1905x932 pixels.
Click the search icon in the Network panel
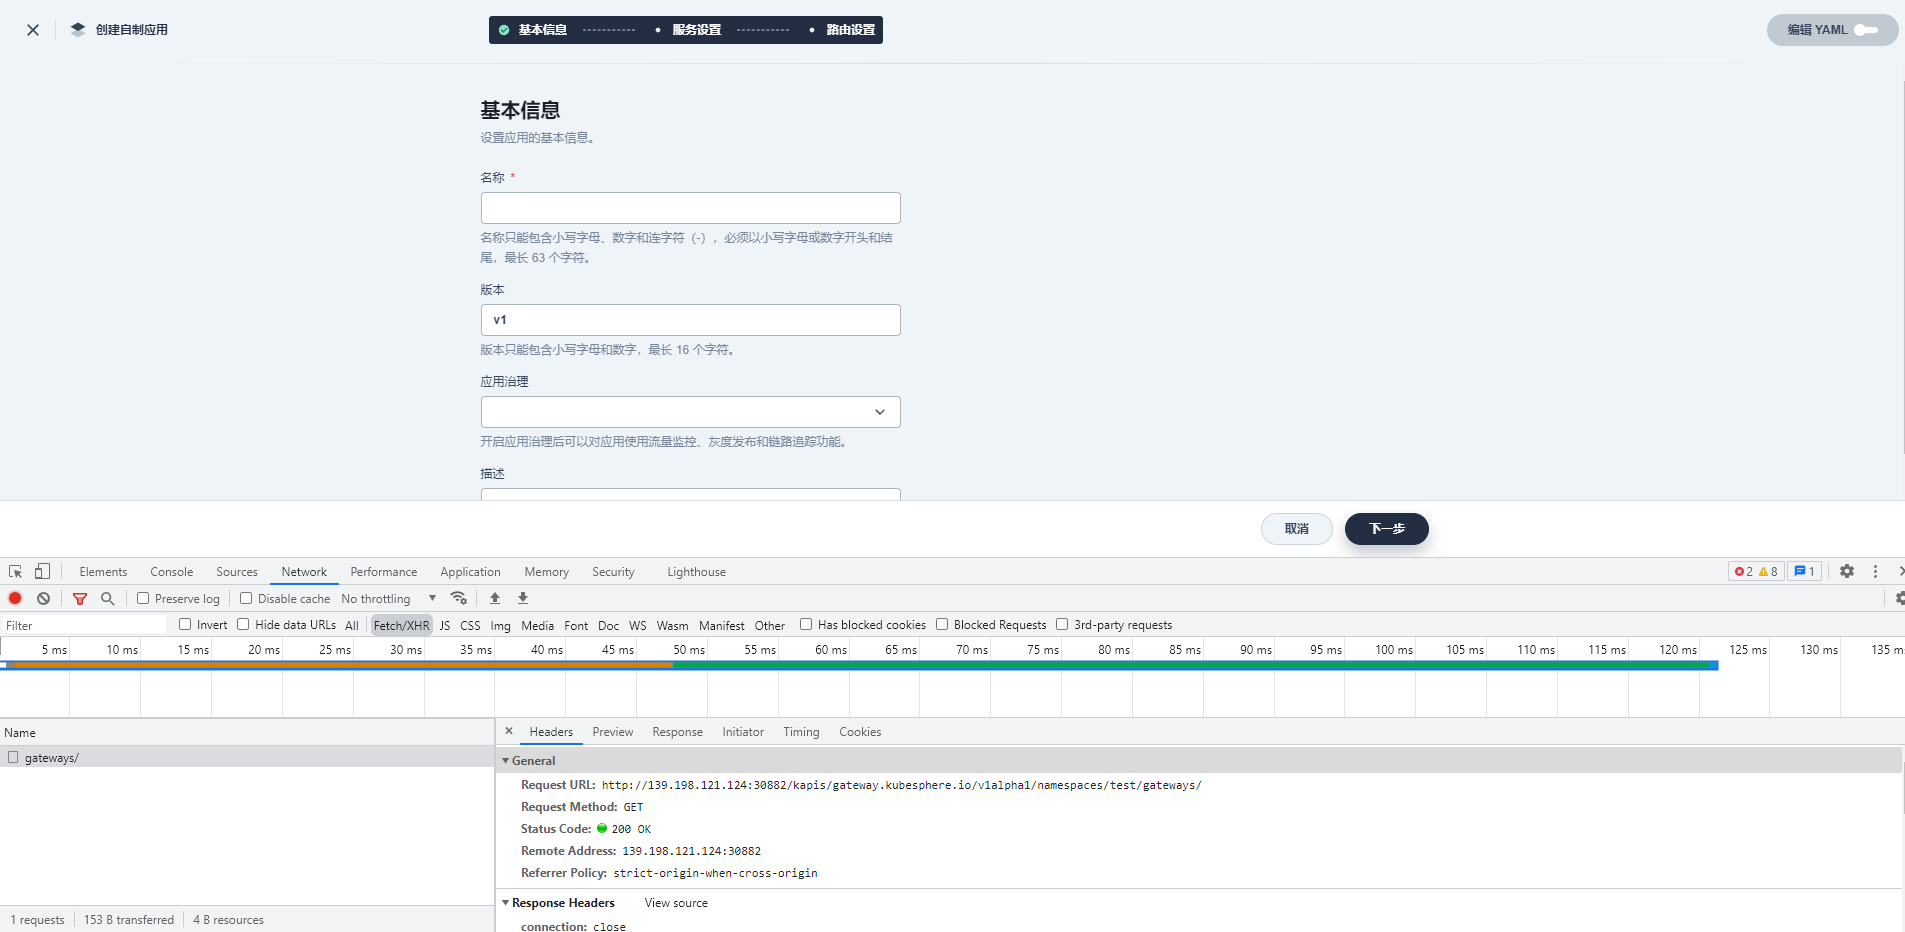click(108, 598)
